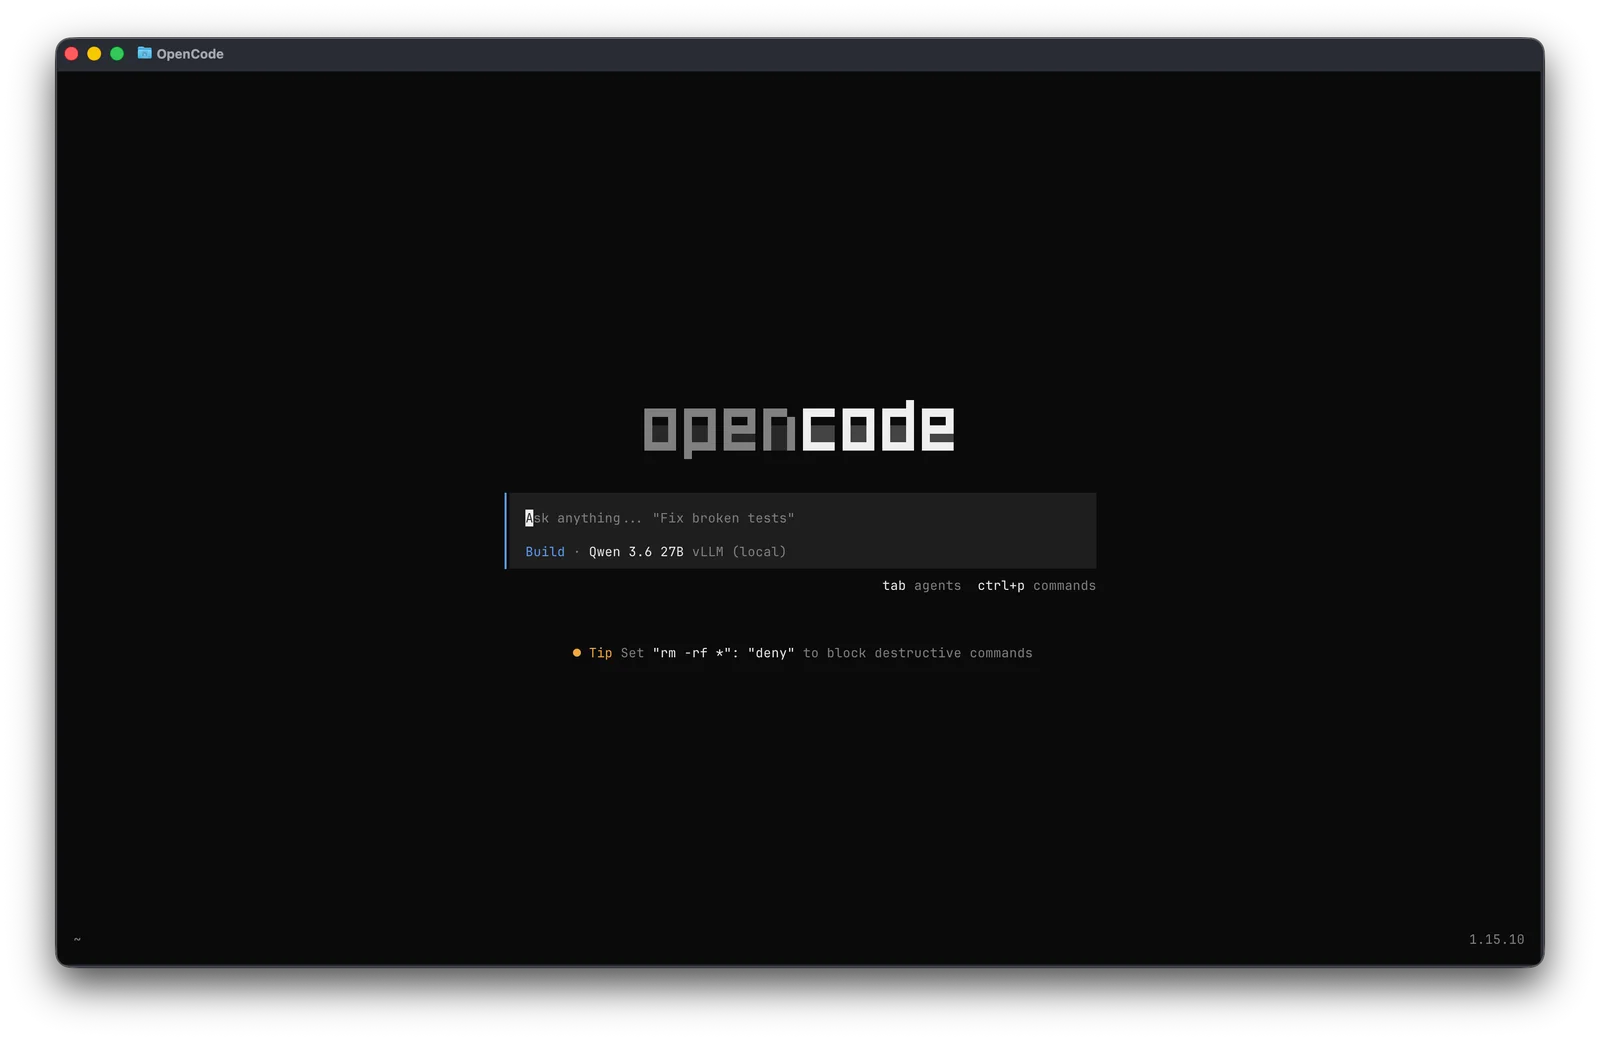This screenshot has width=1600, height=1041.
Task: Click the vLLM (local) provider text
Action: tap(739, 552)
